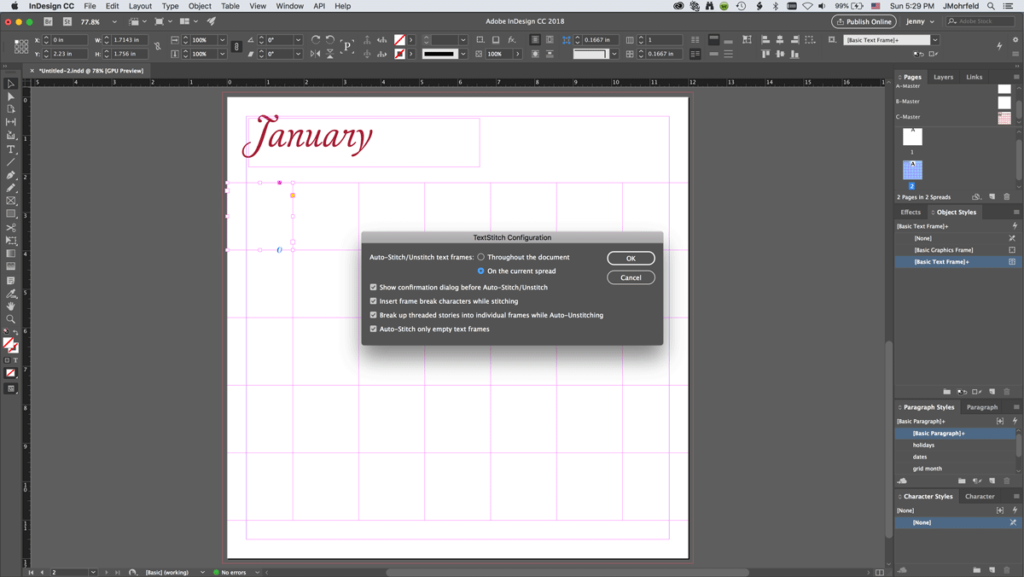1024x577 pixels.
Task: Disable 'Auto-Stitch only empty text frames'
Action: (374, 329)
